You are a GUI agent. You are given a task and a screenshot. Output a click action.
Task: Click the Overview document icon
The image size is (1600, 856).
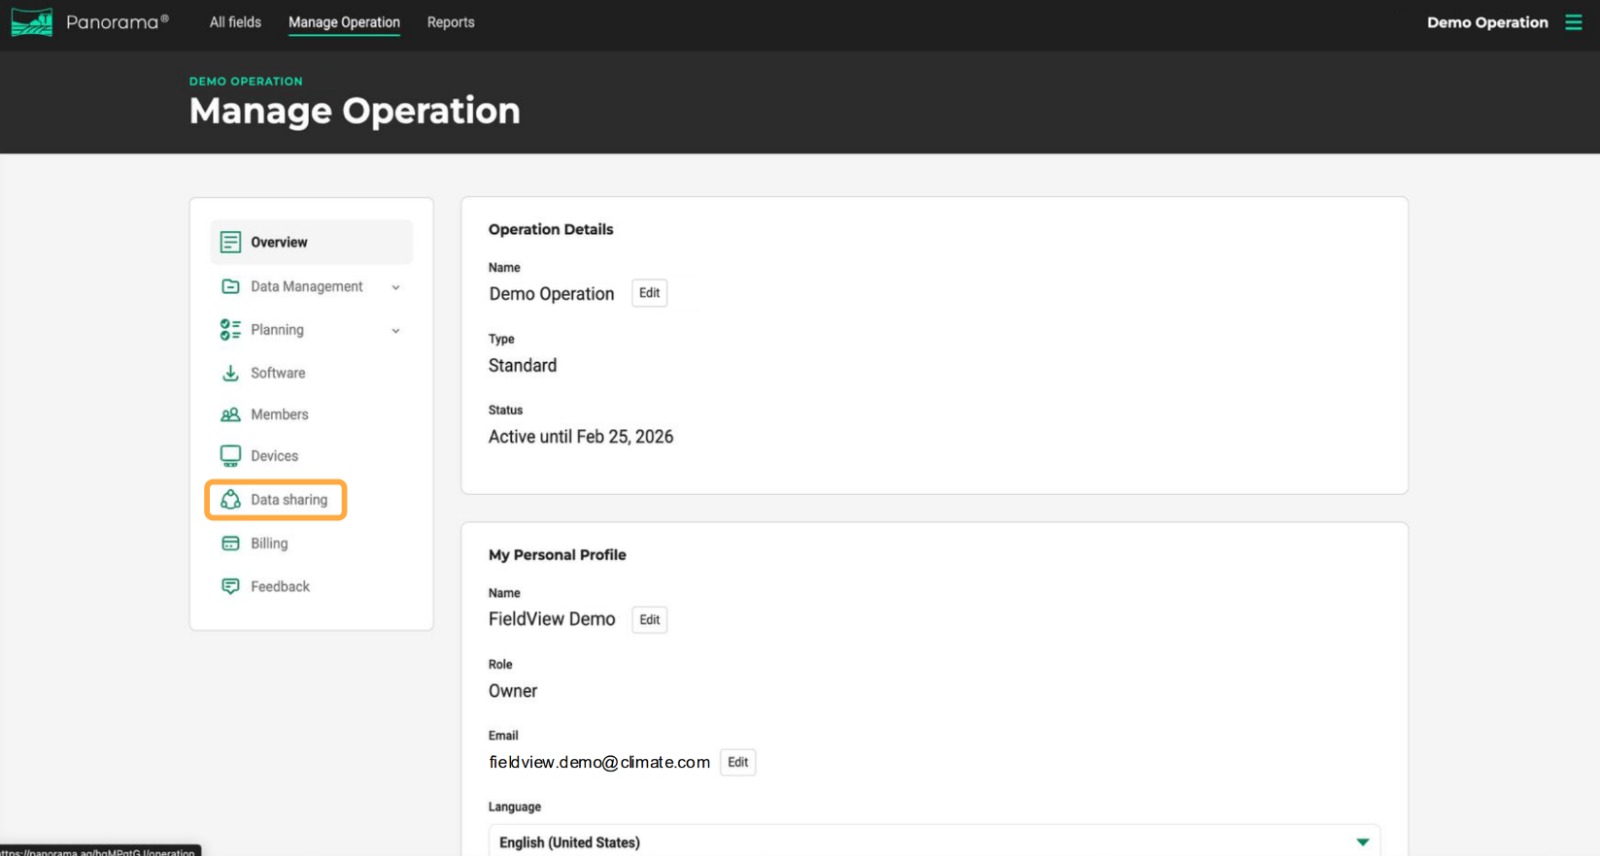tap(230, 242)
